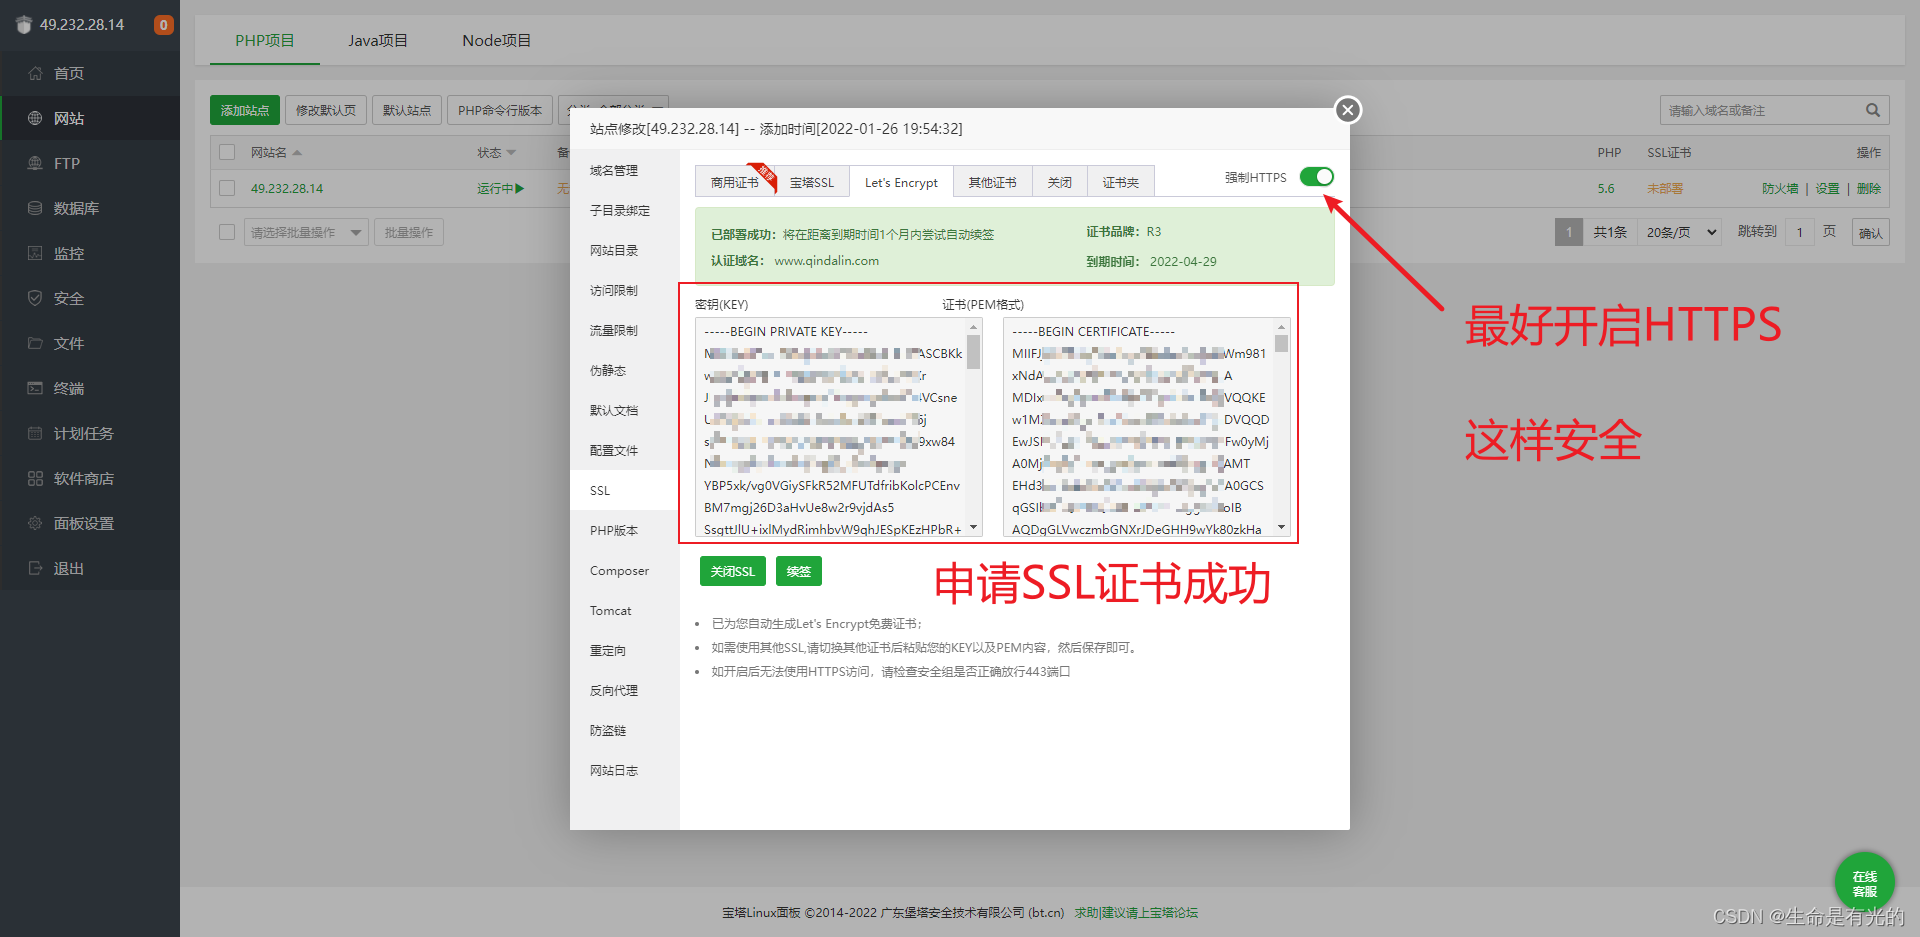Click the terminal icon beside 终端

pyautogui.click(x=35, y=388)
